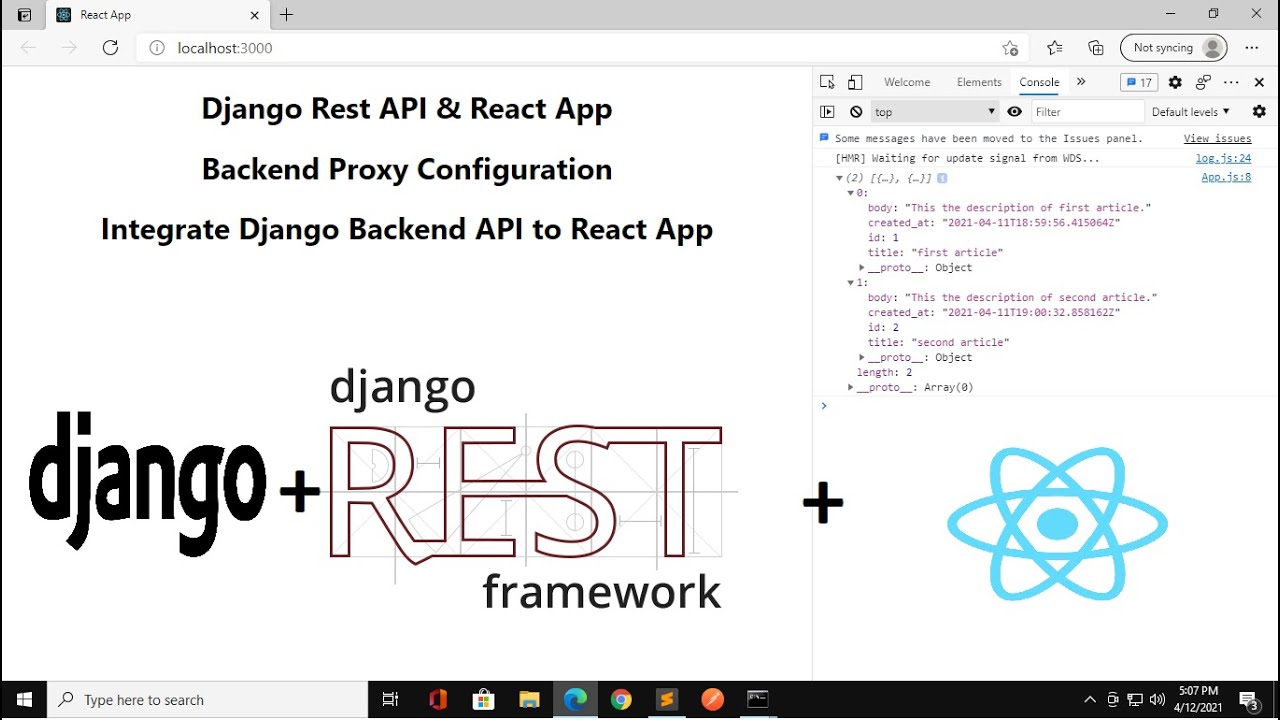The height and width of the screenshot is (720, 1280).
Task: Go back in the browser
Action: (x=28, y=48)
